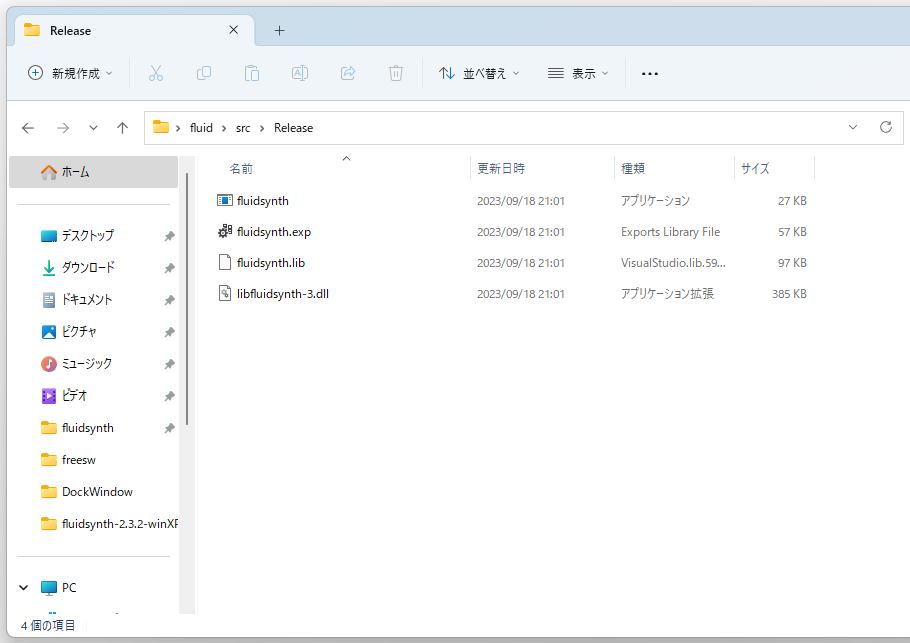Collapse the PC tree node
Screen dimensions: 910x643
pyautogui.click(x=24, y=588)
